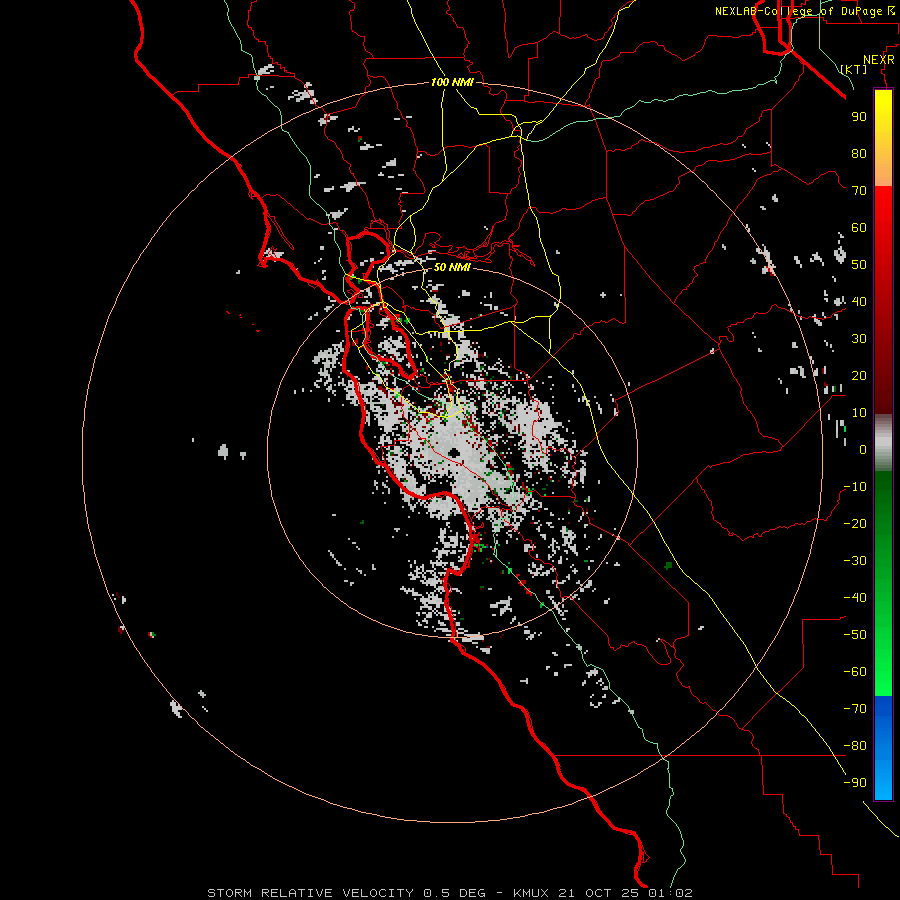Click the "100 NMI" range ring label
The width and height of the screenshot is (900, 900).
tap(452, 82)
